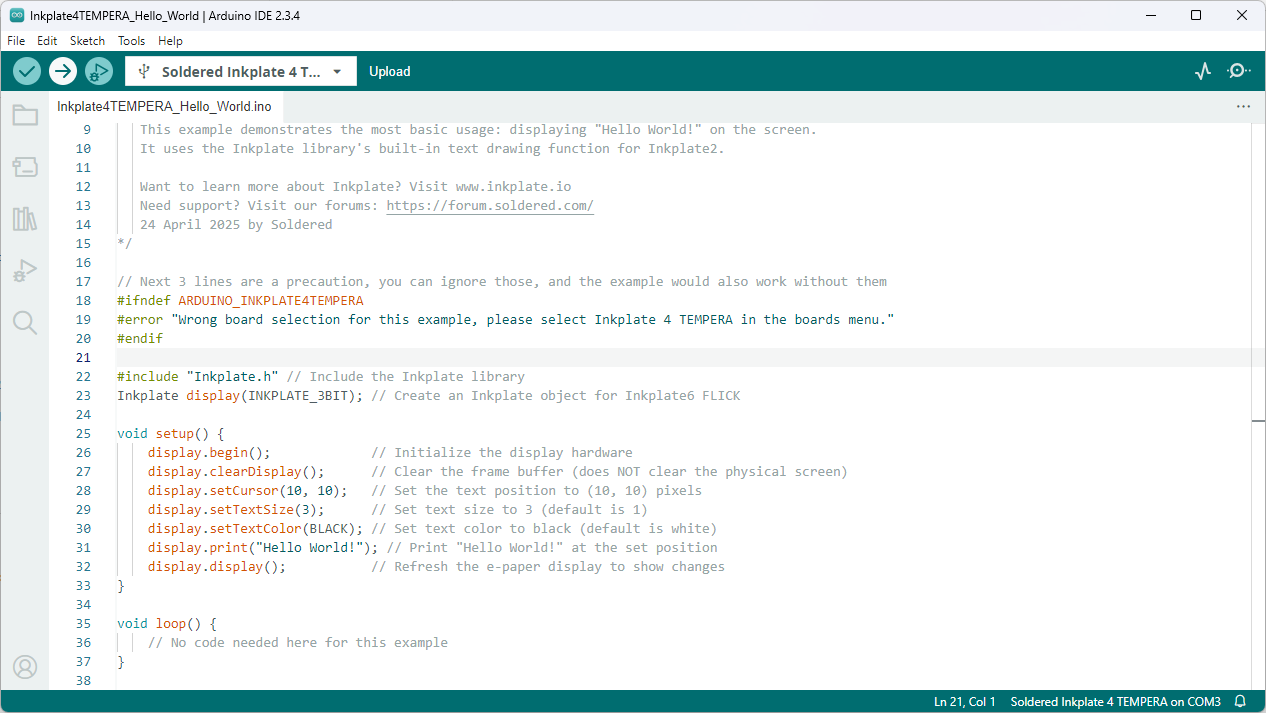Viewport: 1266px width, 713px height.
Task: Open the Serial Monitor
Action: [1239, 71]
